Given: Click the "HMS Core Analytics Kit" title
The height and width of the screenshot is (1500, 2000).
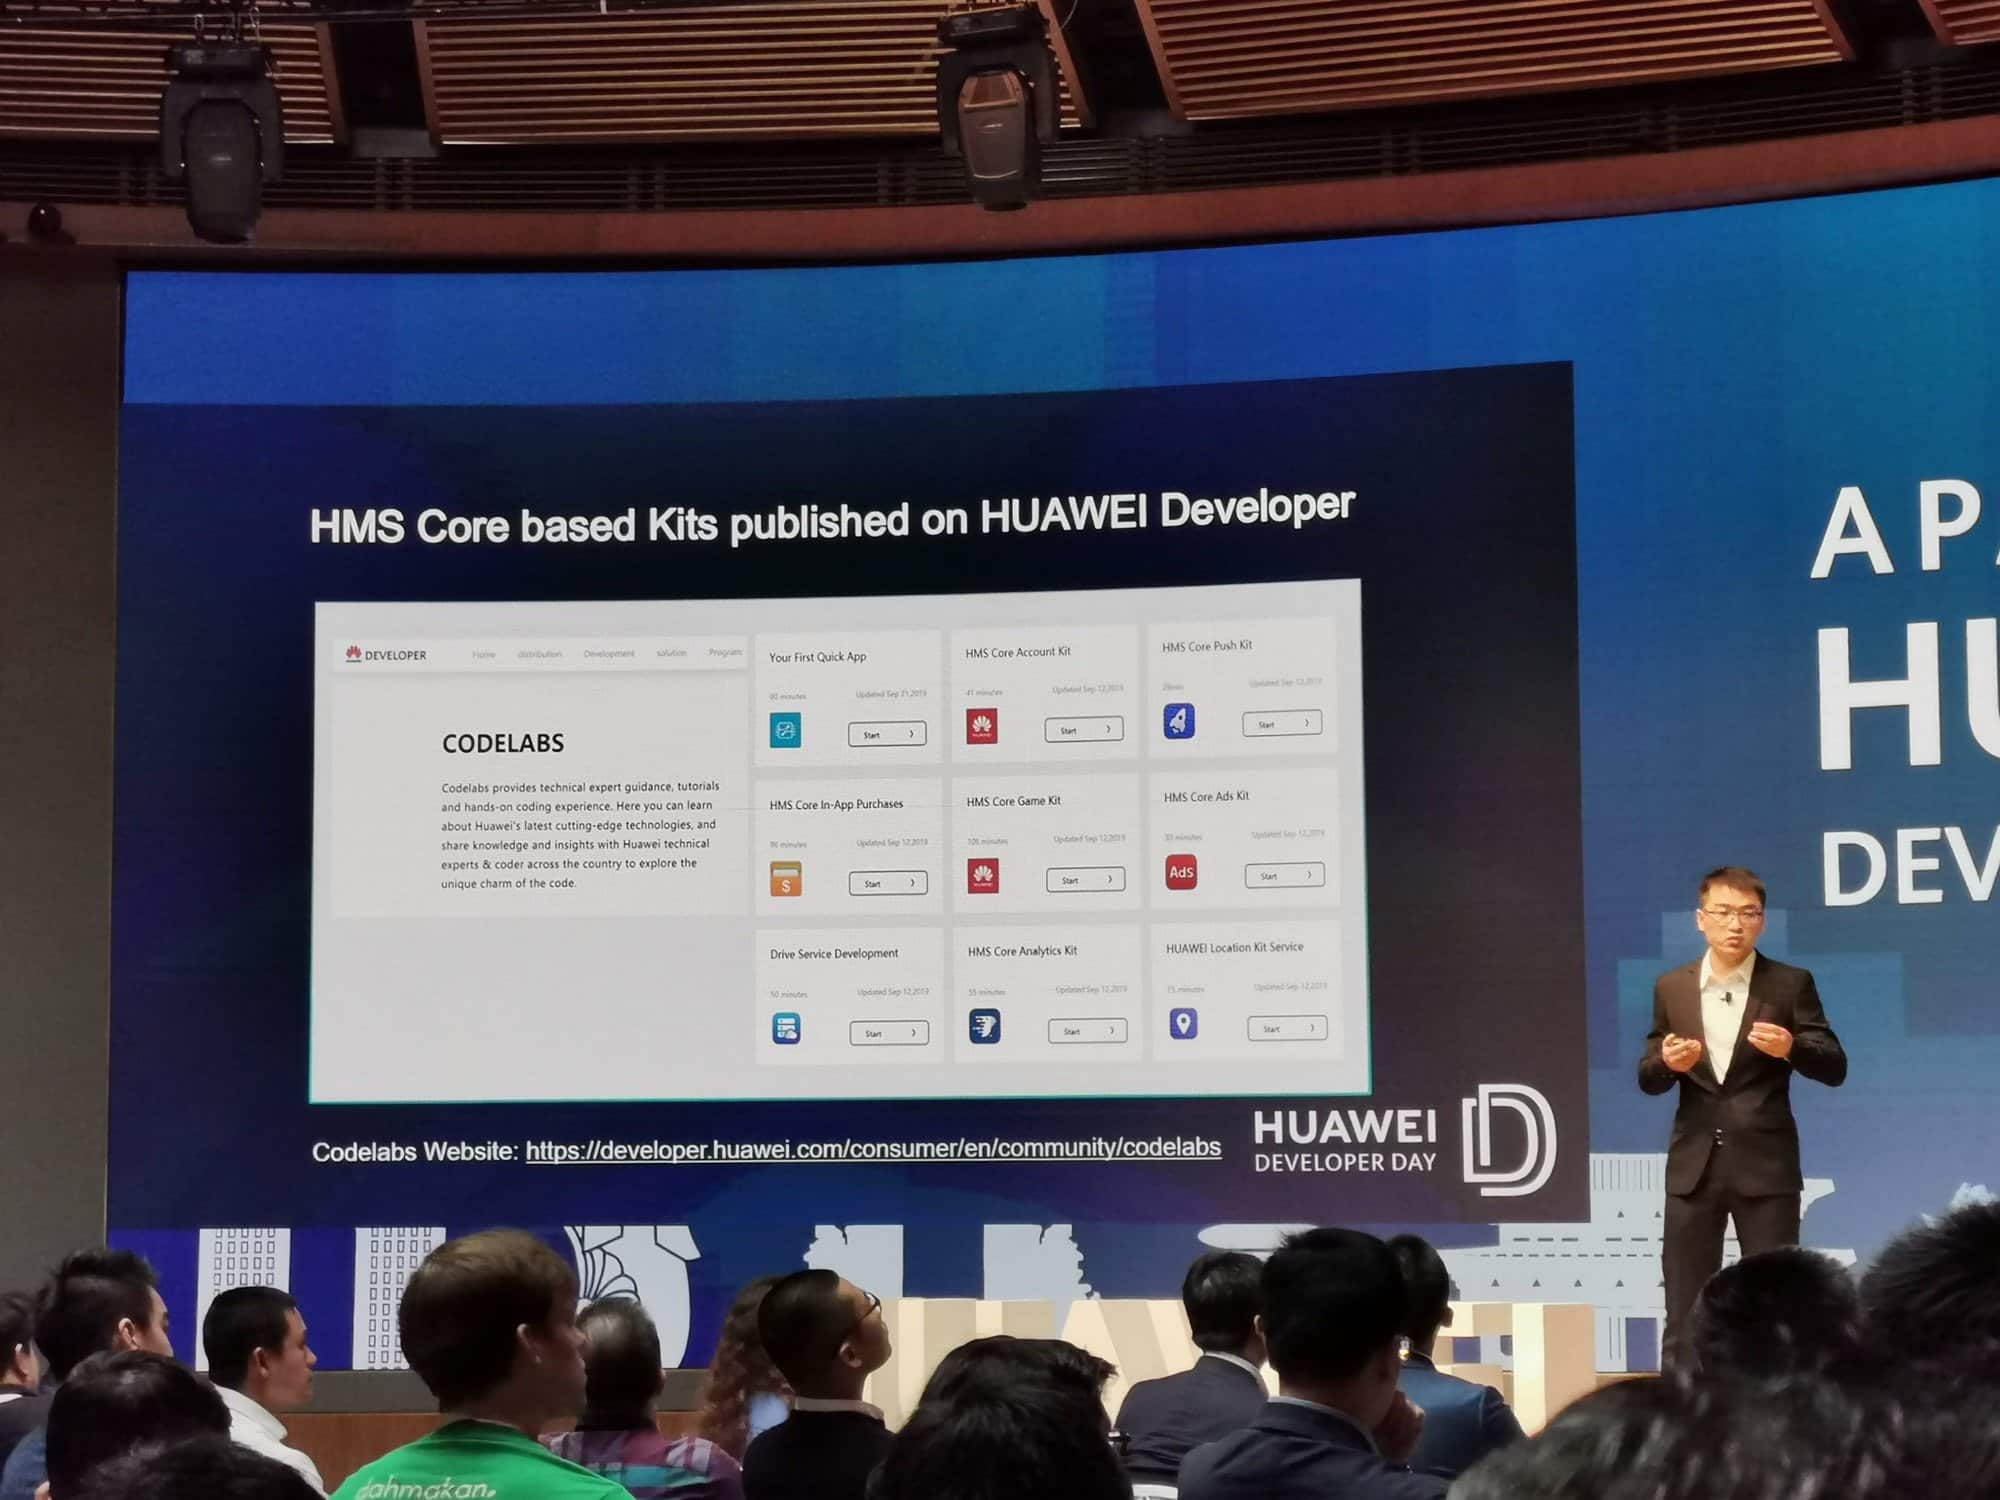Looking at the screenshot, I should [1023, 951].
